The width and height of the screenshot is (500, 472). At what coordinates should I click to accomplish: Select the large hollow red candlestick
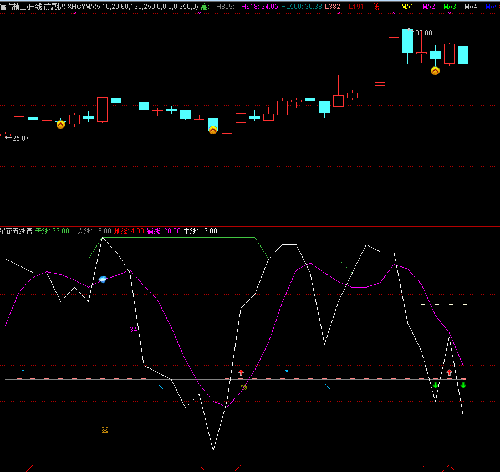(102, 110)
